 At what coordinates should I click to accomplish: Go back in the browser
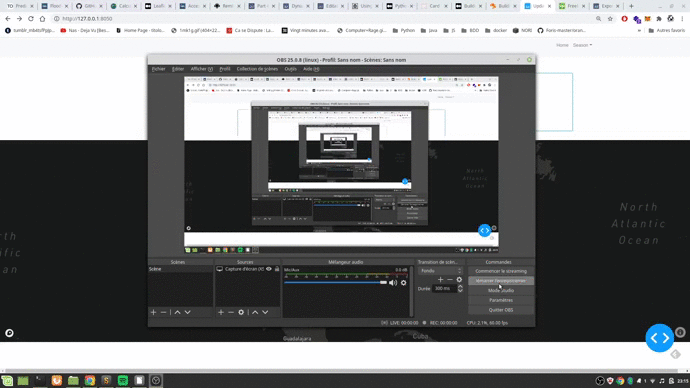pyautogui.click(x=8, y=19)
